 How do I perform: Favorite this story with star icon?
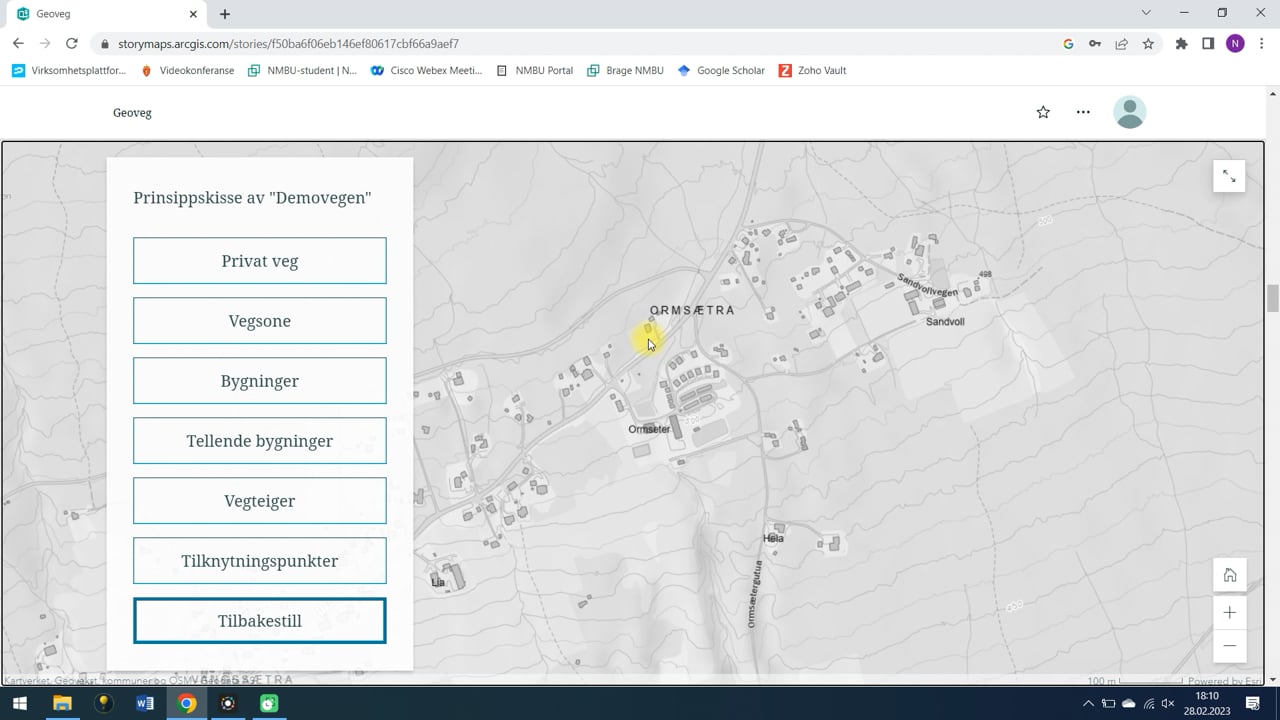pos(1043,112)
